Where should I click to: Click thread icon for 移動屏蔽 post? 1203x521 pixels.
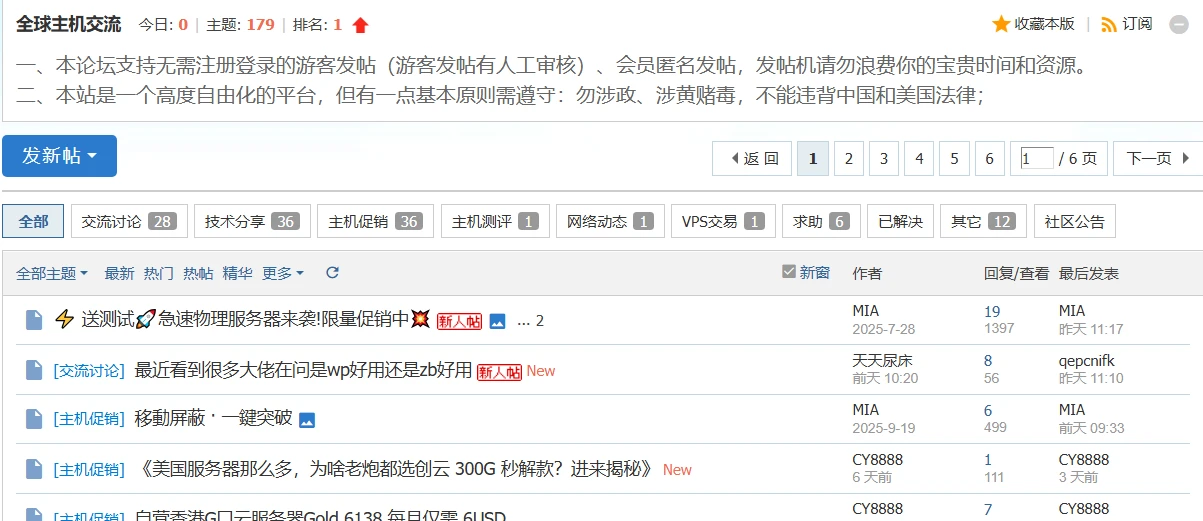pos(34,420)
